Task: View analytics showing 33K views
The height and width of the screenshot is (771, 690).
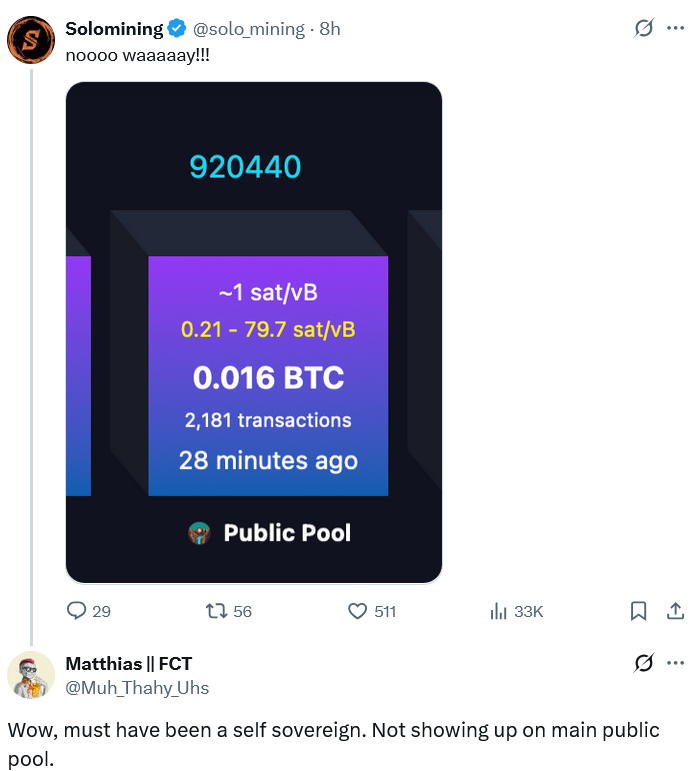Action: tap(499, 611)
